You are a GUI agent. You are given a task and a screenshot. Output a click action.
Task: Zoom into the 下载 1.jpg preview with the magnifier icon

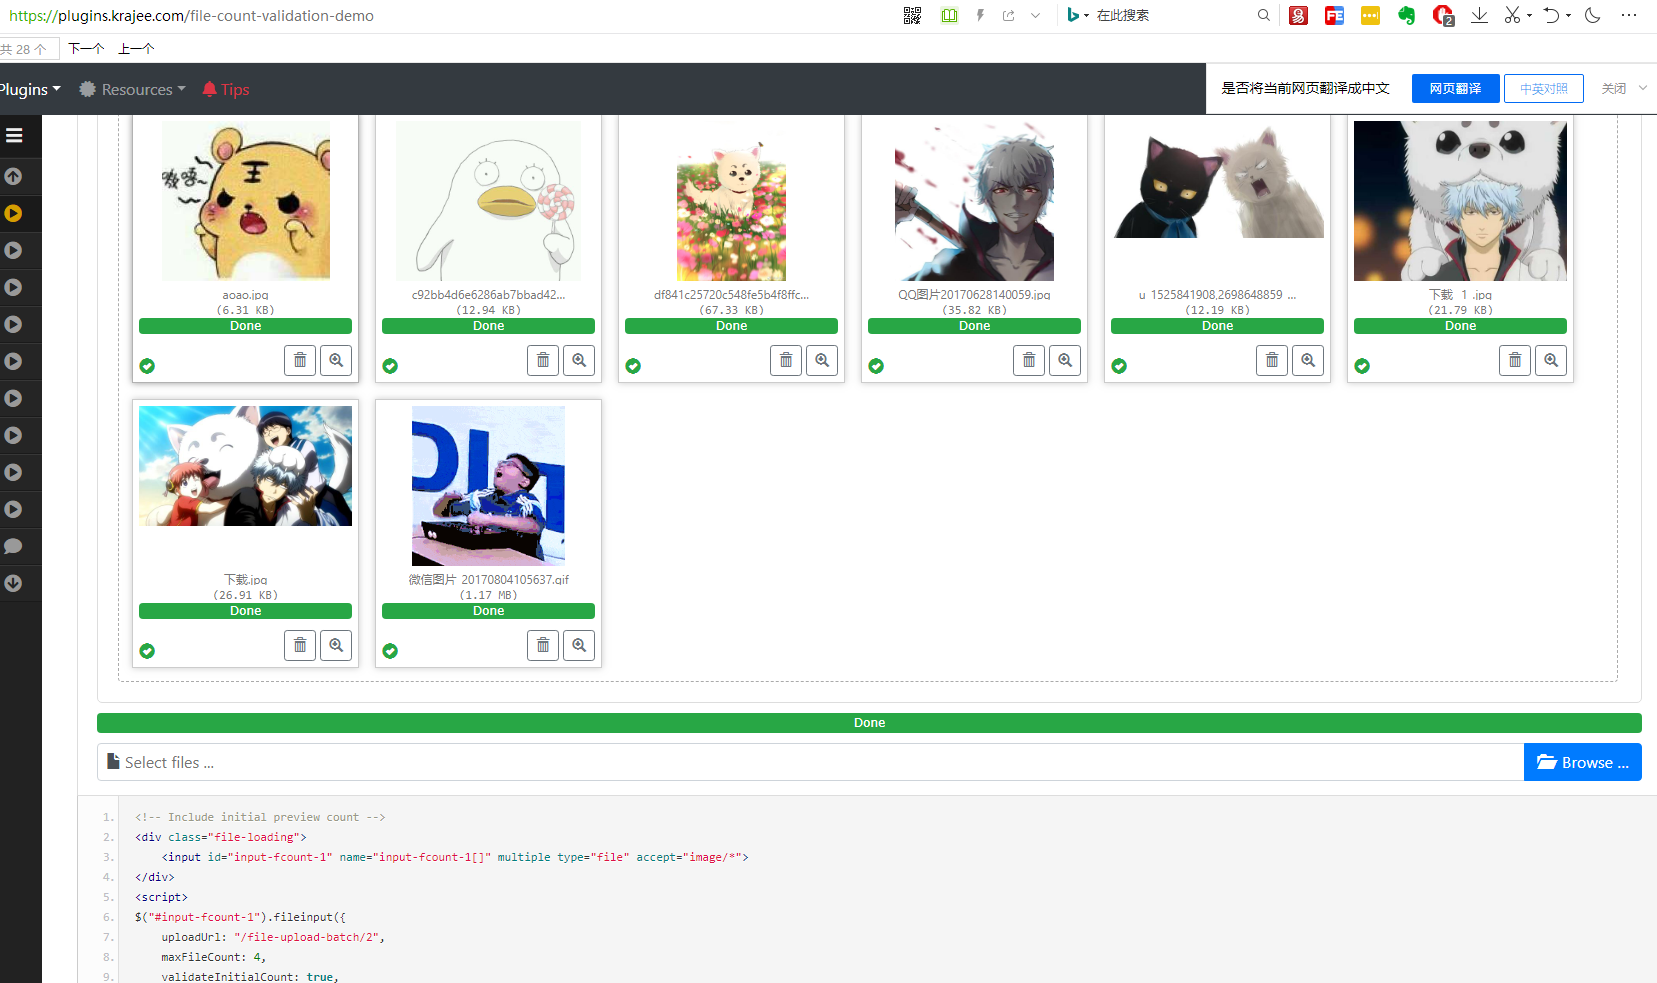1551,360
